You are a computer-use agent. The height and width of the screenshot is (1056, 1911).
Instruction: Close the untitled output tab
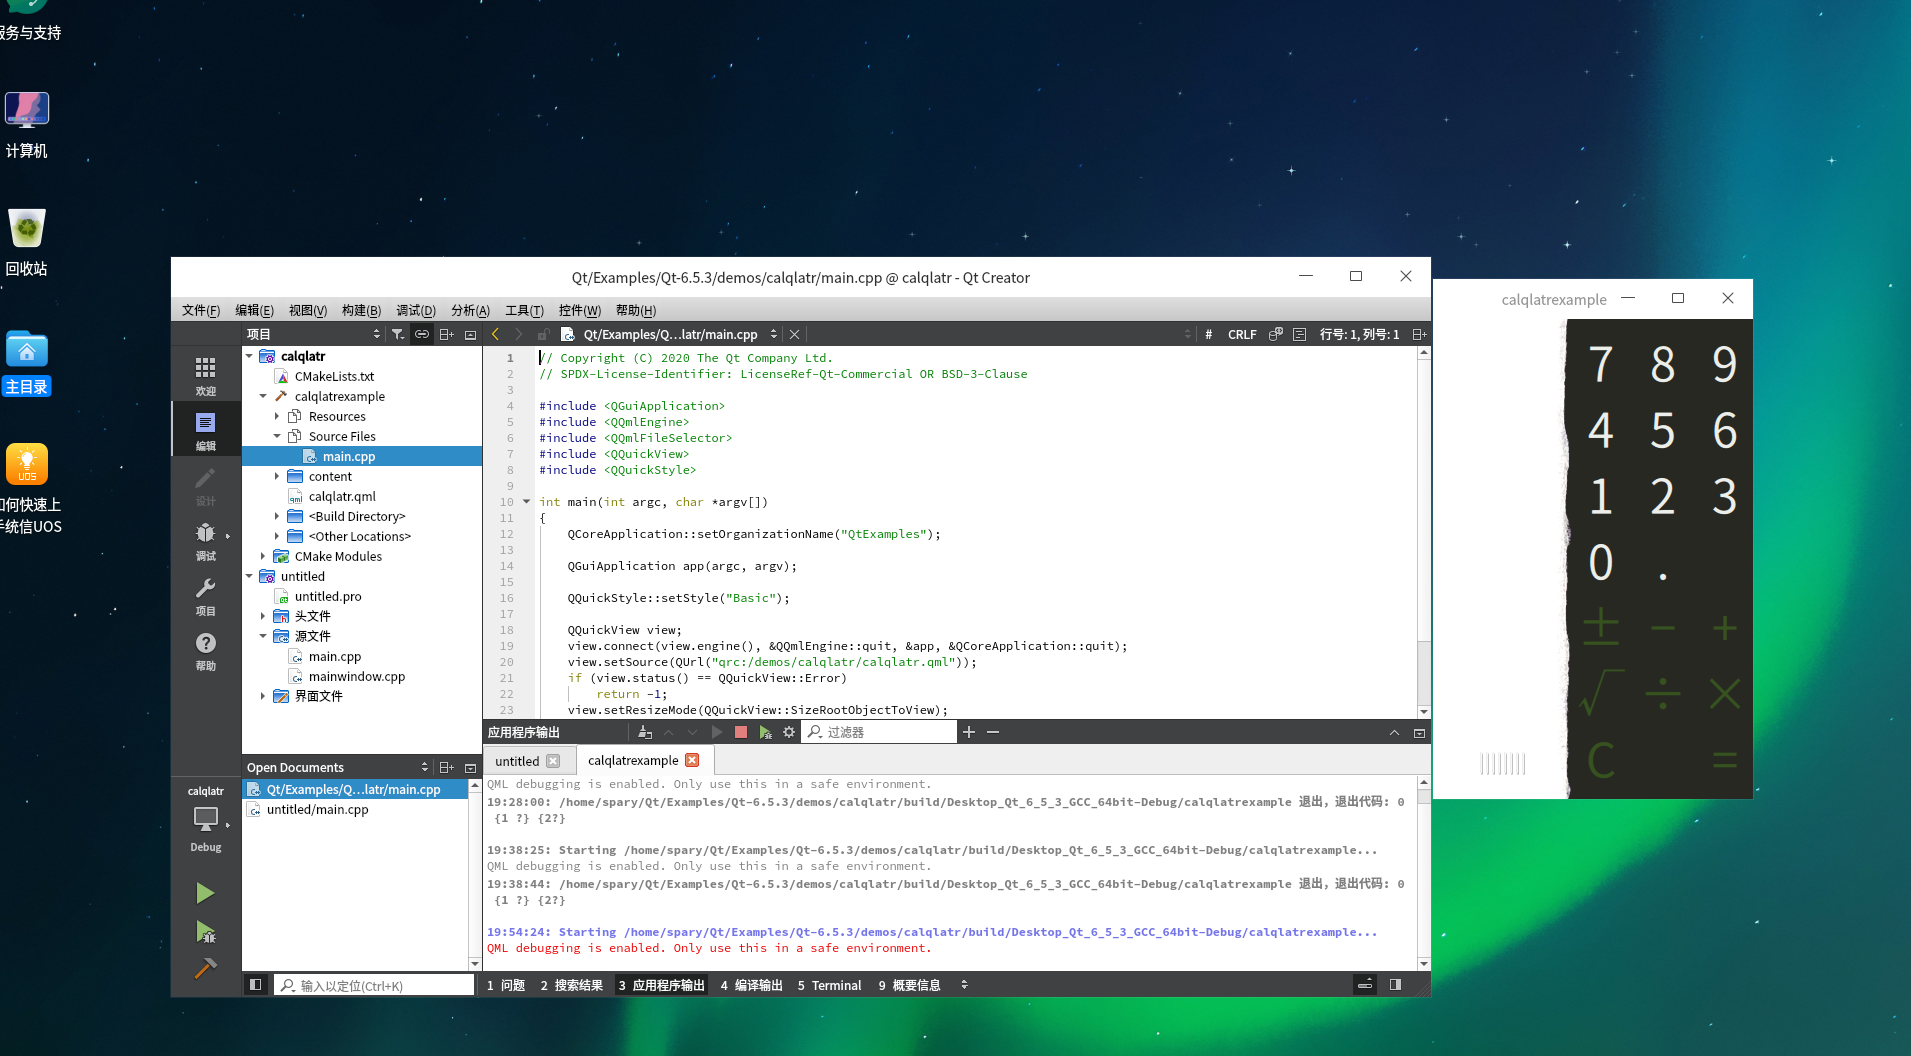tap(553, 761)
